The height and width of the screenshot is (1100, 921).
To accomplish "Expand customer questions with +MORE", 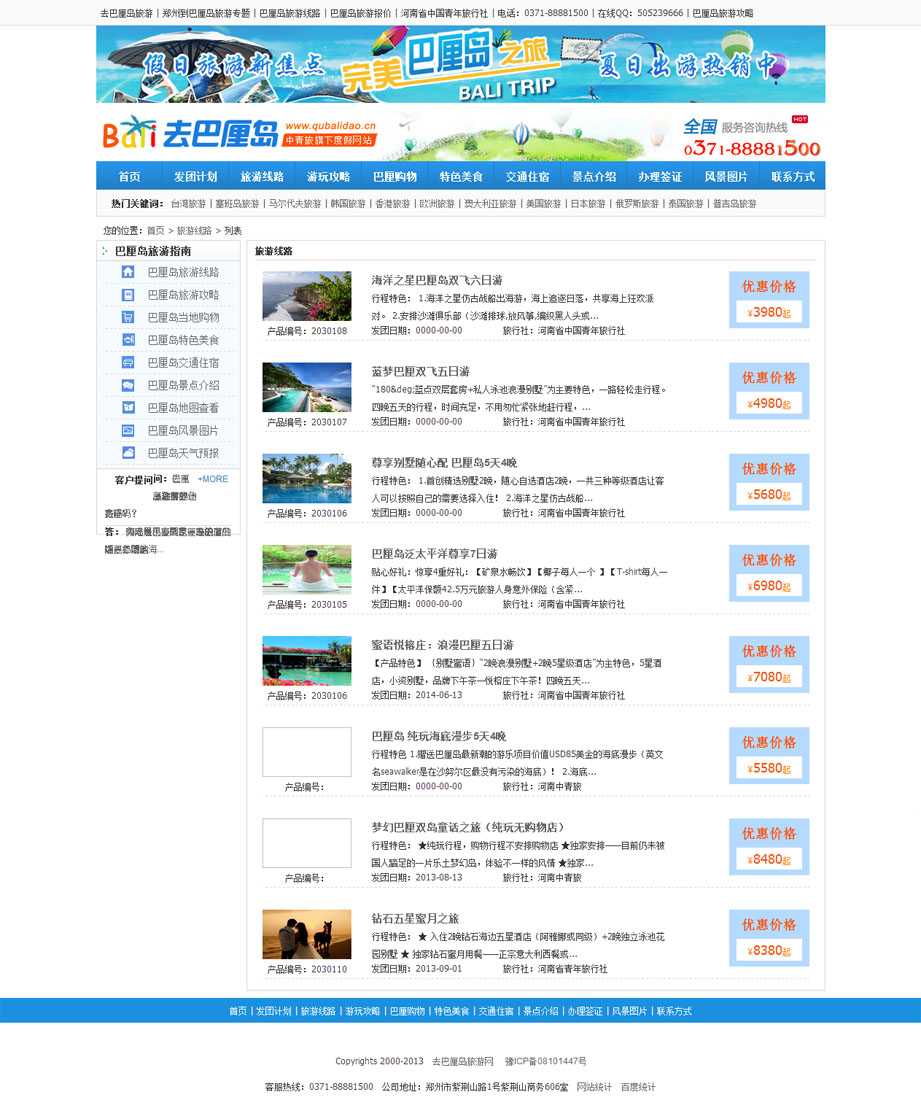I will [x=212, y=479].
